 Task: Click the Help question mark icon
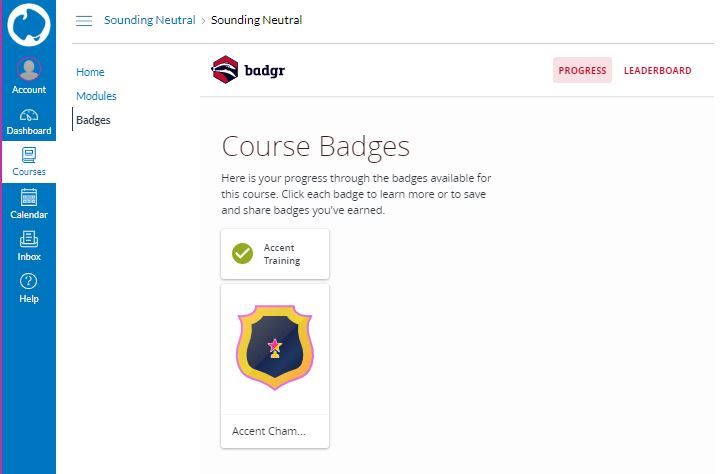28,281
